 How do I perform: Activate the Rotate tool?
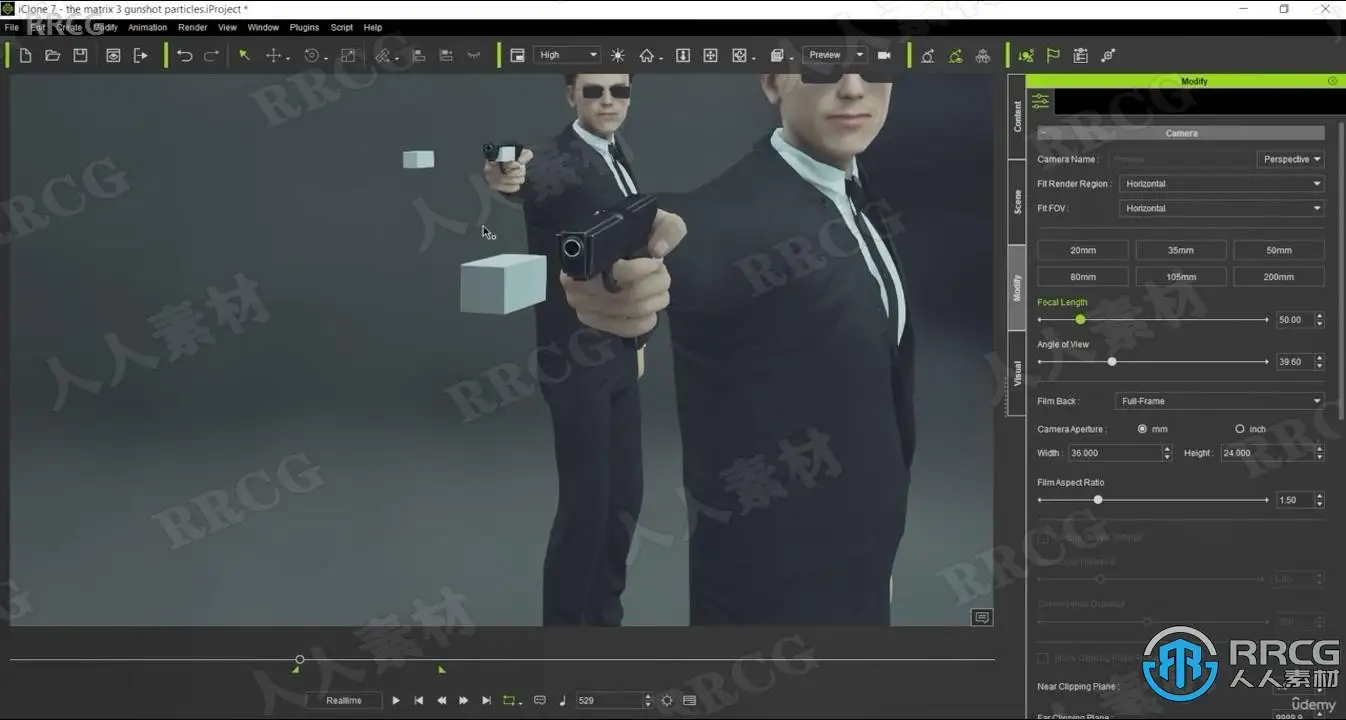(x=312, y=56)
